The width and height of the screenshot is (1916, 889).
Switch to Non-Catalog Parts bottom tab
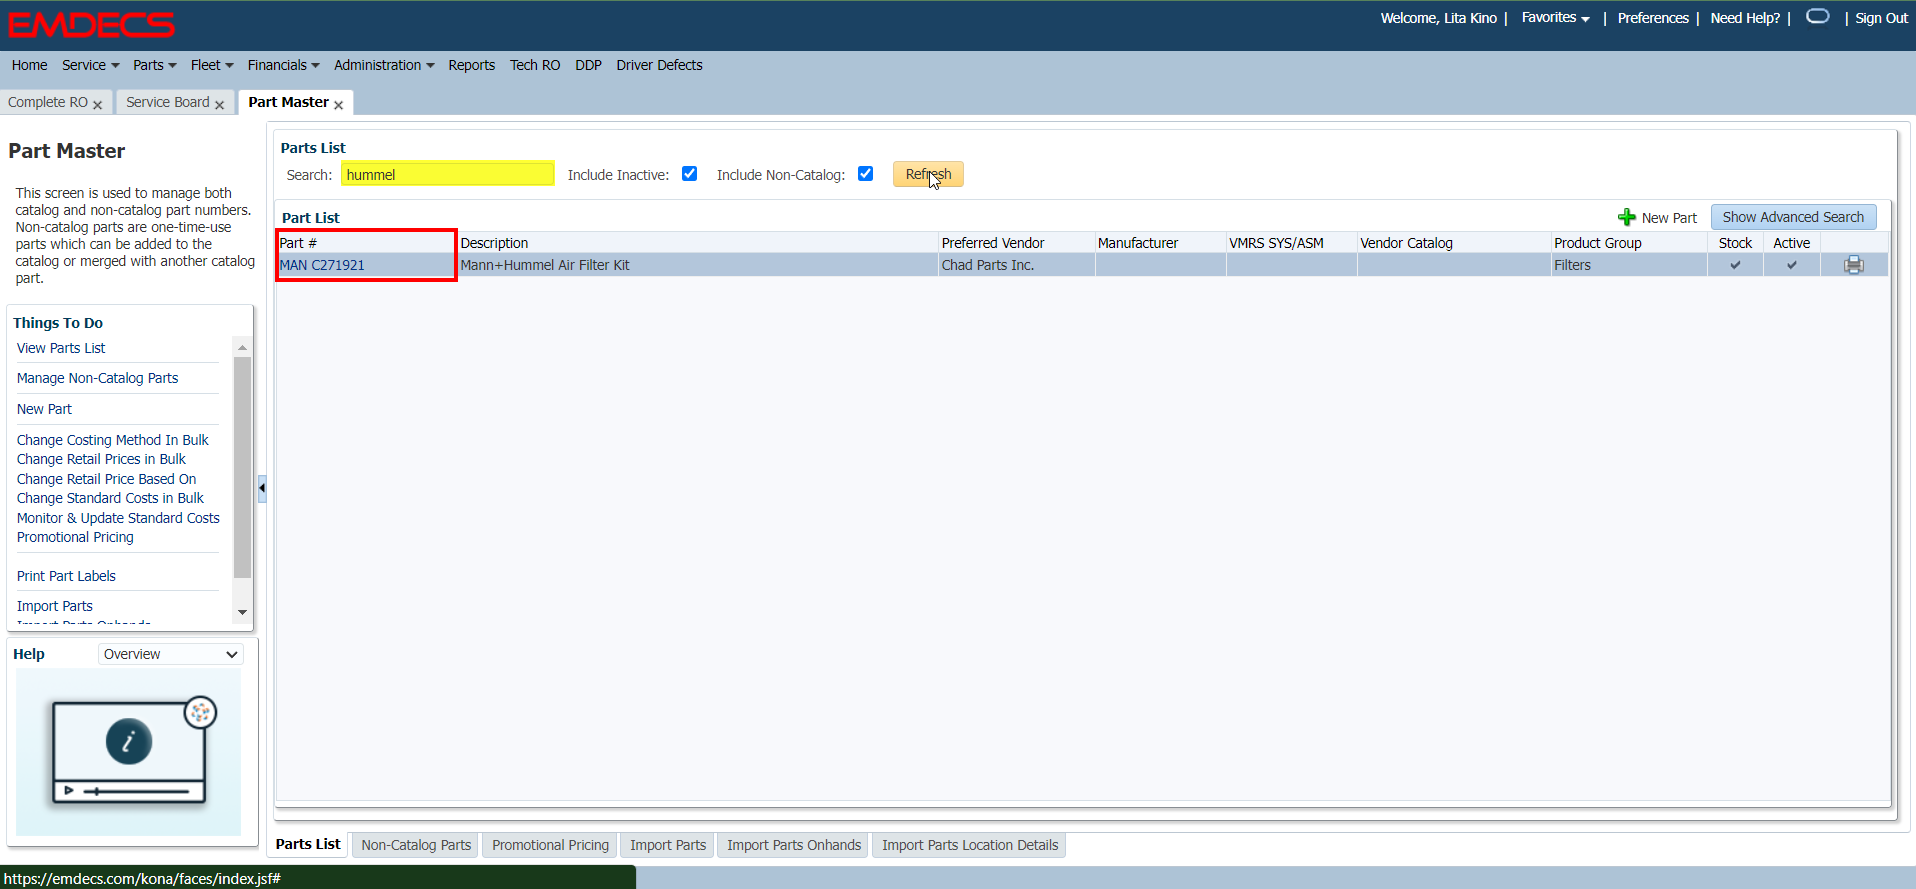coord(416,845)
